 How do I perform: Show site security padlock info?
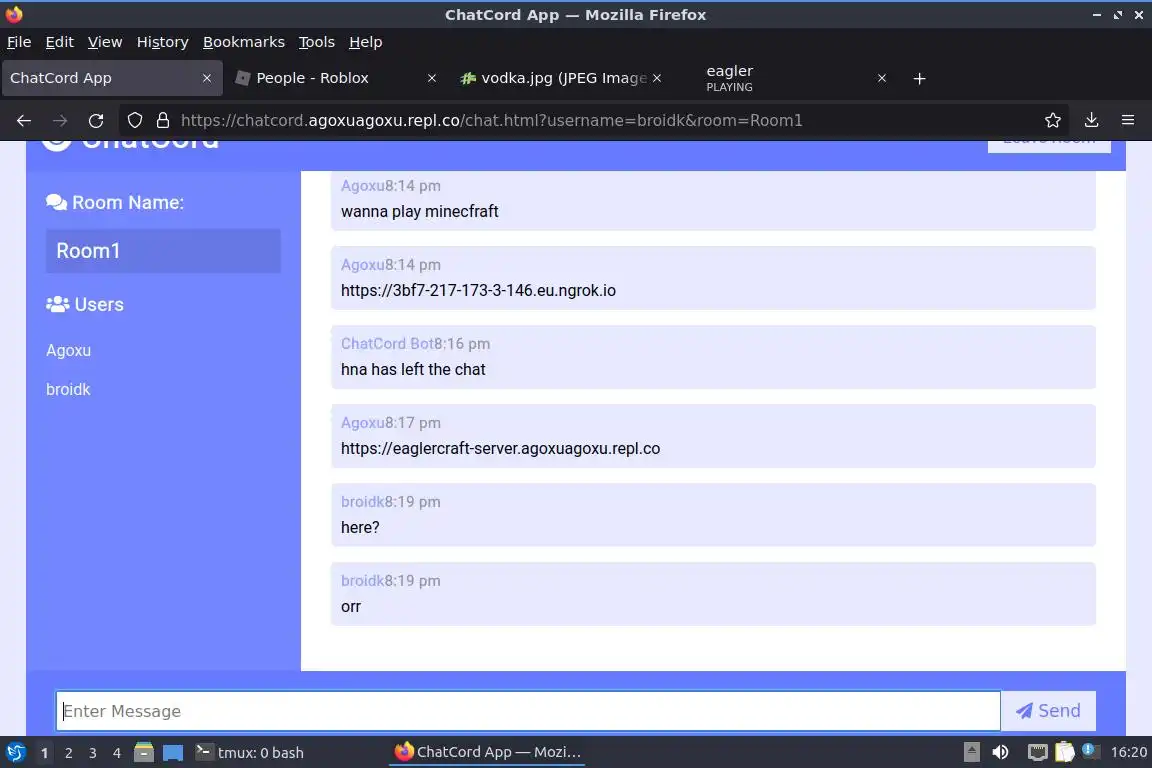point(163,121)
